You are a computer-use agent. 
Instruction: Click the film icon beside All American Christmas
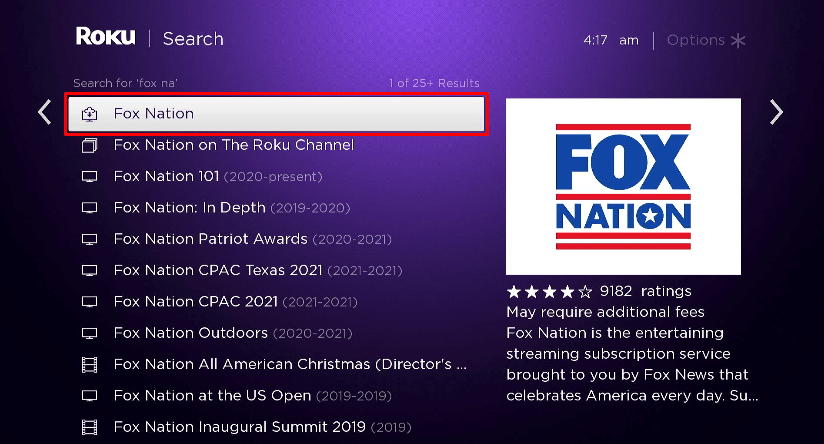pyautogui.click(x=90, y=365)
